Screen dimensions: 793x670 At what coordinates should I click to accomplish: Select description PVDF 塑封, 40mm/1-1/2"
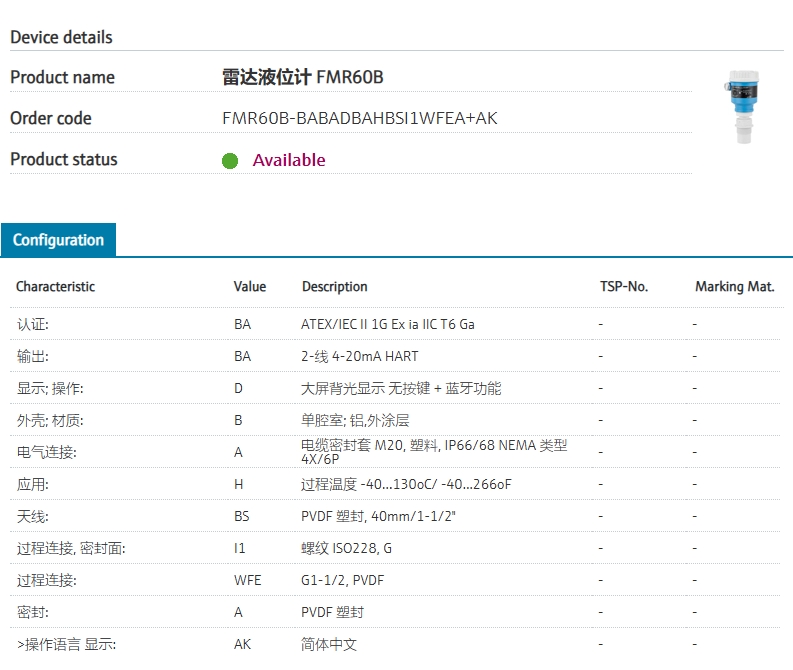coord(378,516)
